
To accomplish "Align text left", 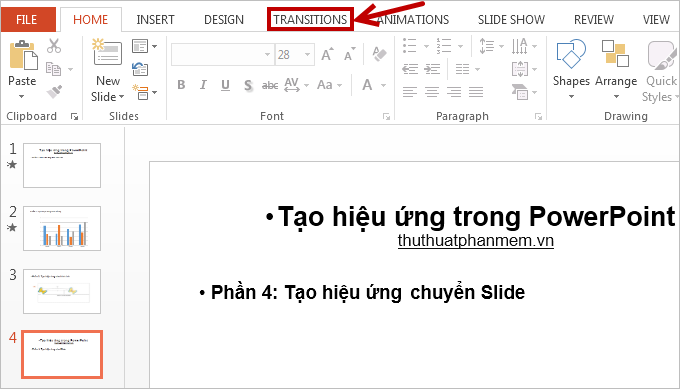I will [409, 92].
